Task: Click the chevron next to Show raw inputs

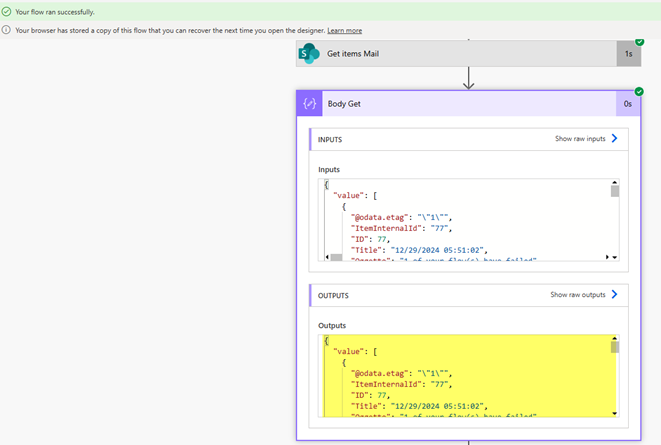Action: point(614,139)
